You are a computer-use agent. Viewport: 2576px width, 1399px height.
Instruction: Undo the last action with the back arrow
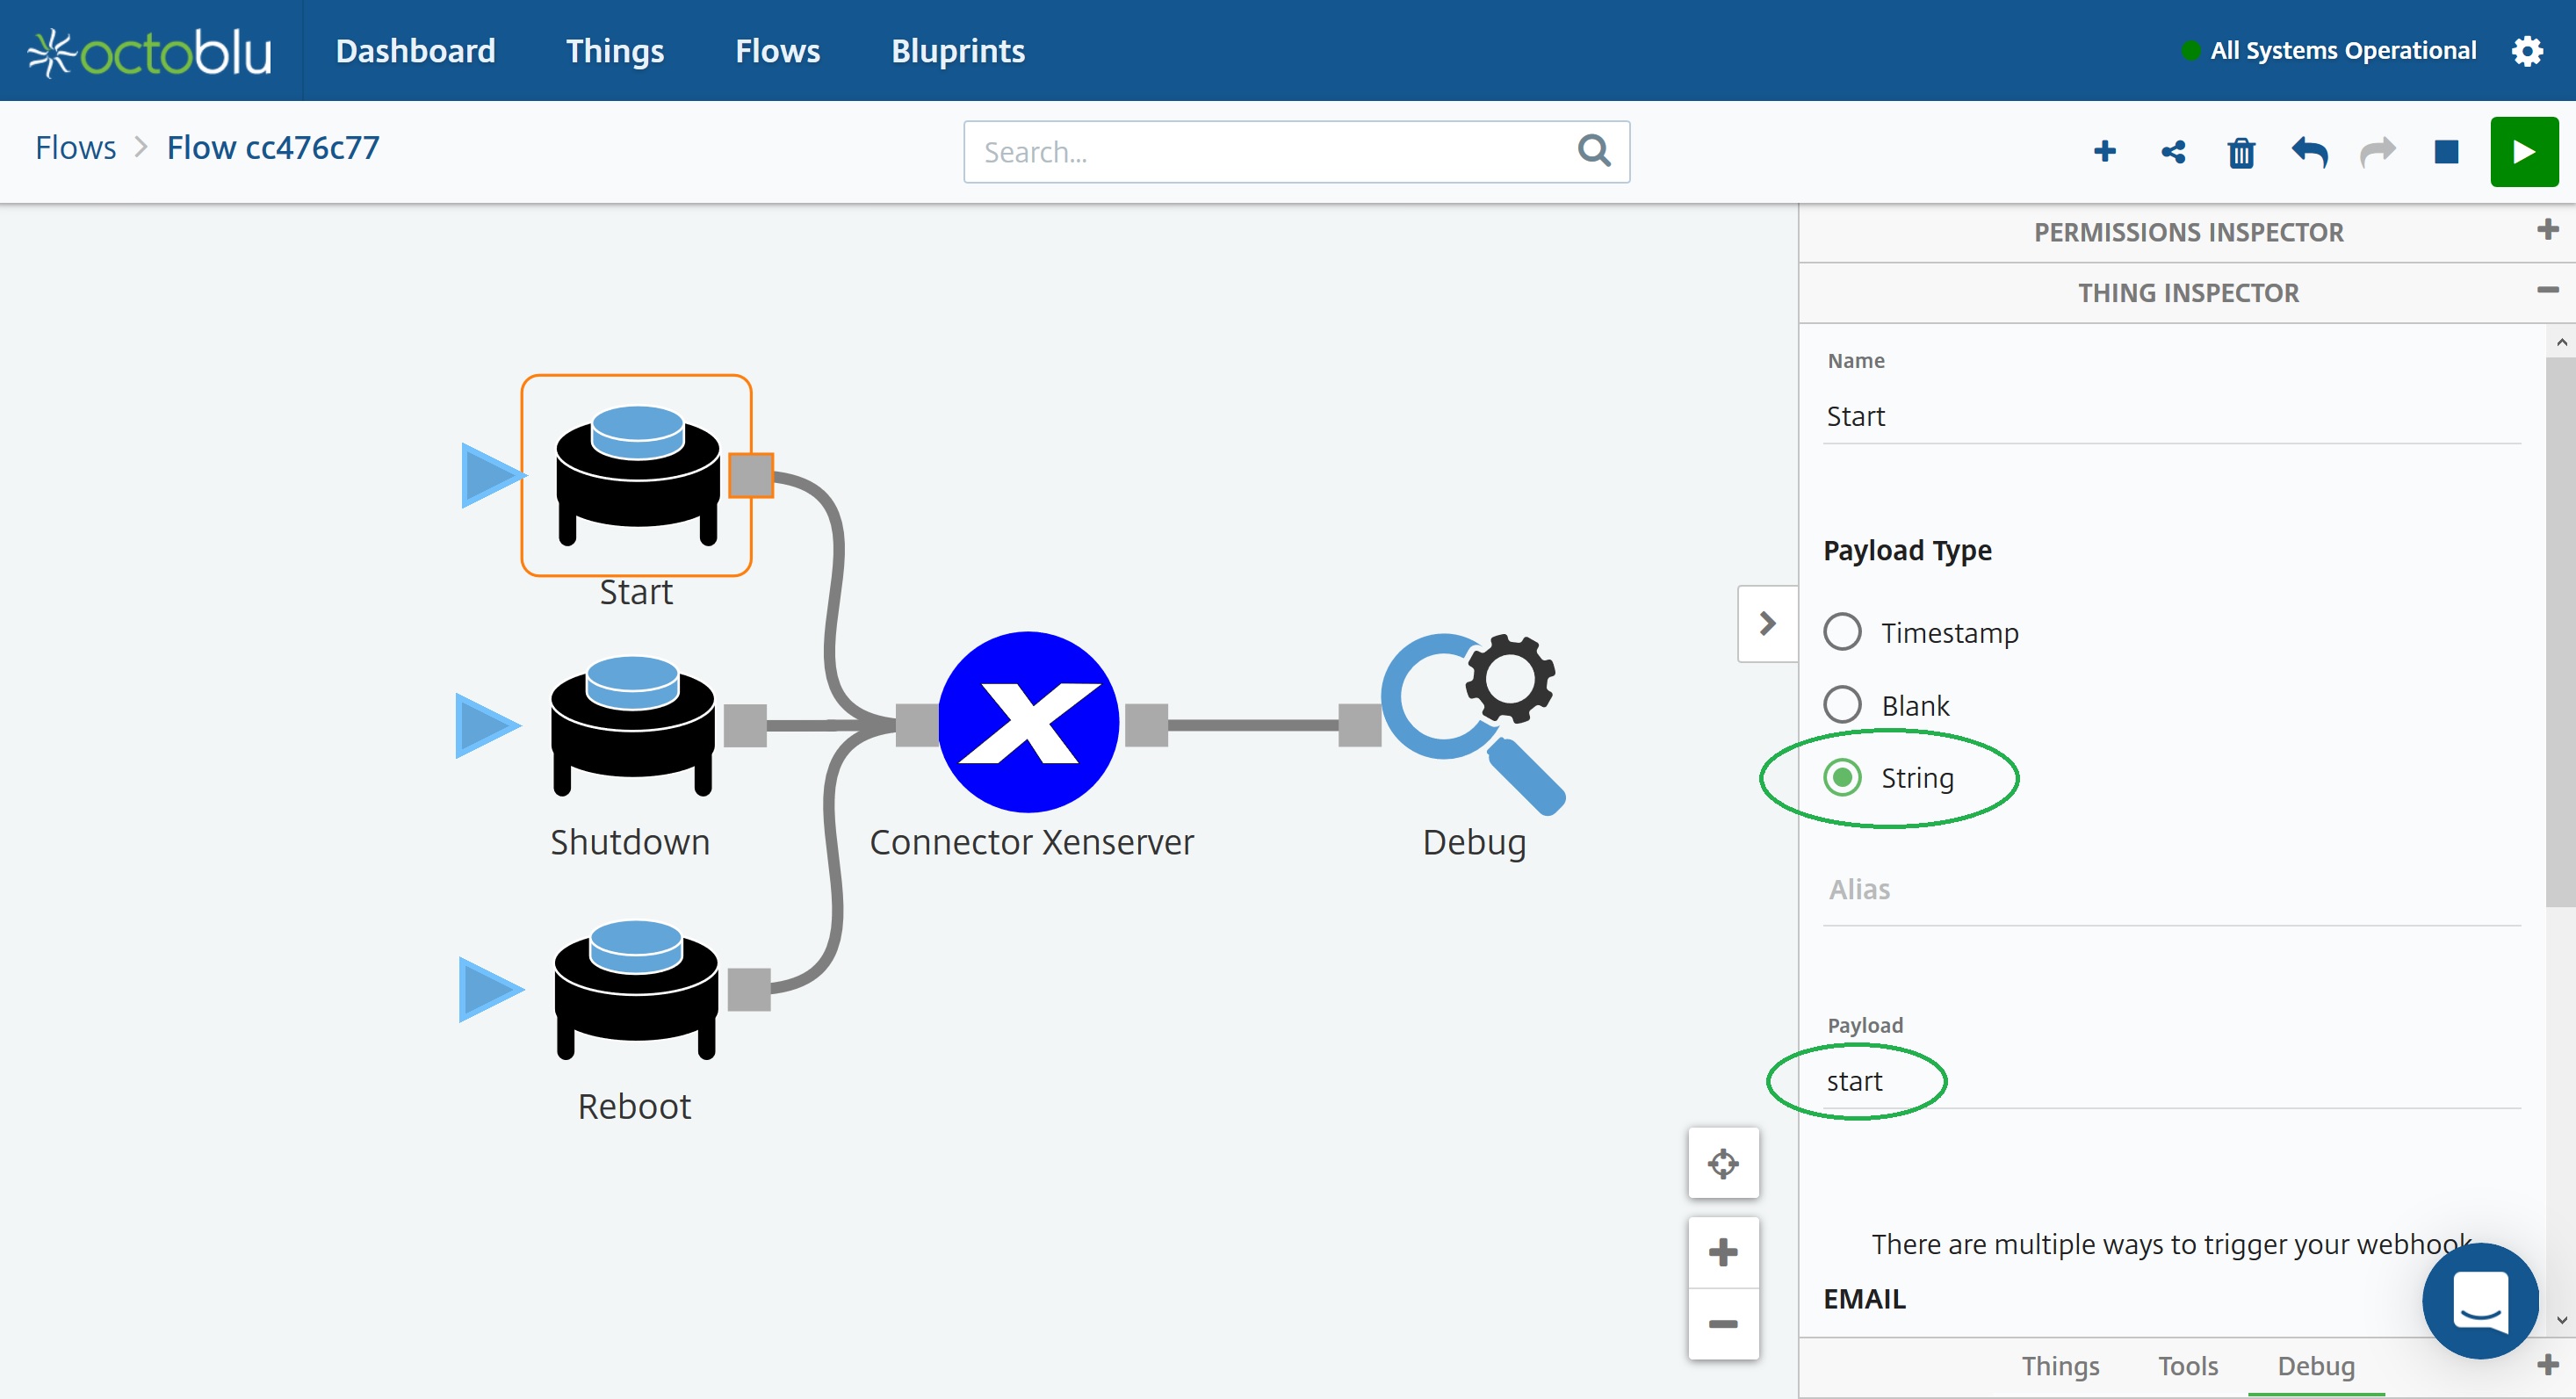(x=2309, y=152)
